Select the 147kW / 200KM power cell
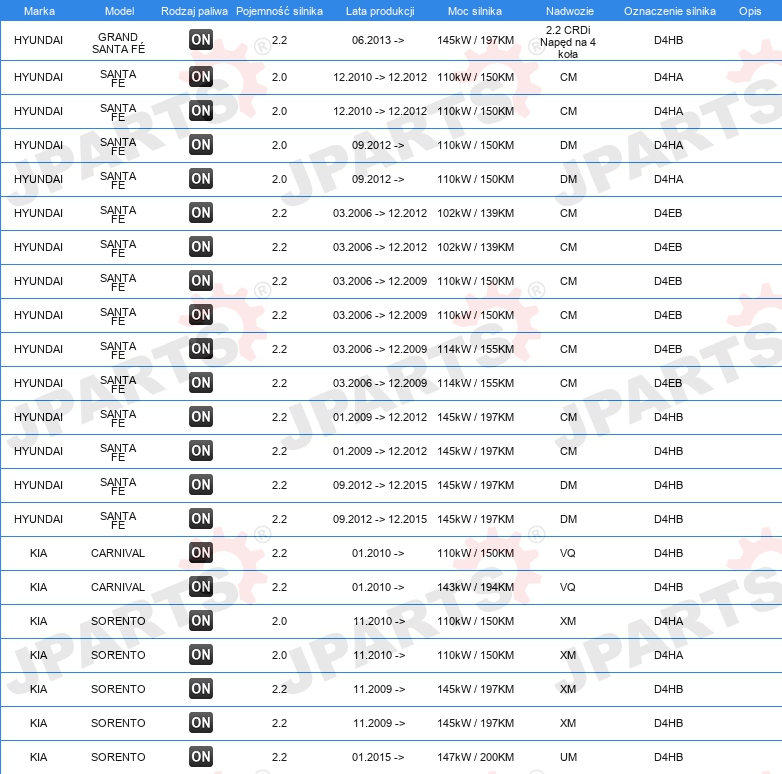The height and width of the screenshot is (774, 782). click(x=475, y=757)
